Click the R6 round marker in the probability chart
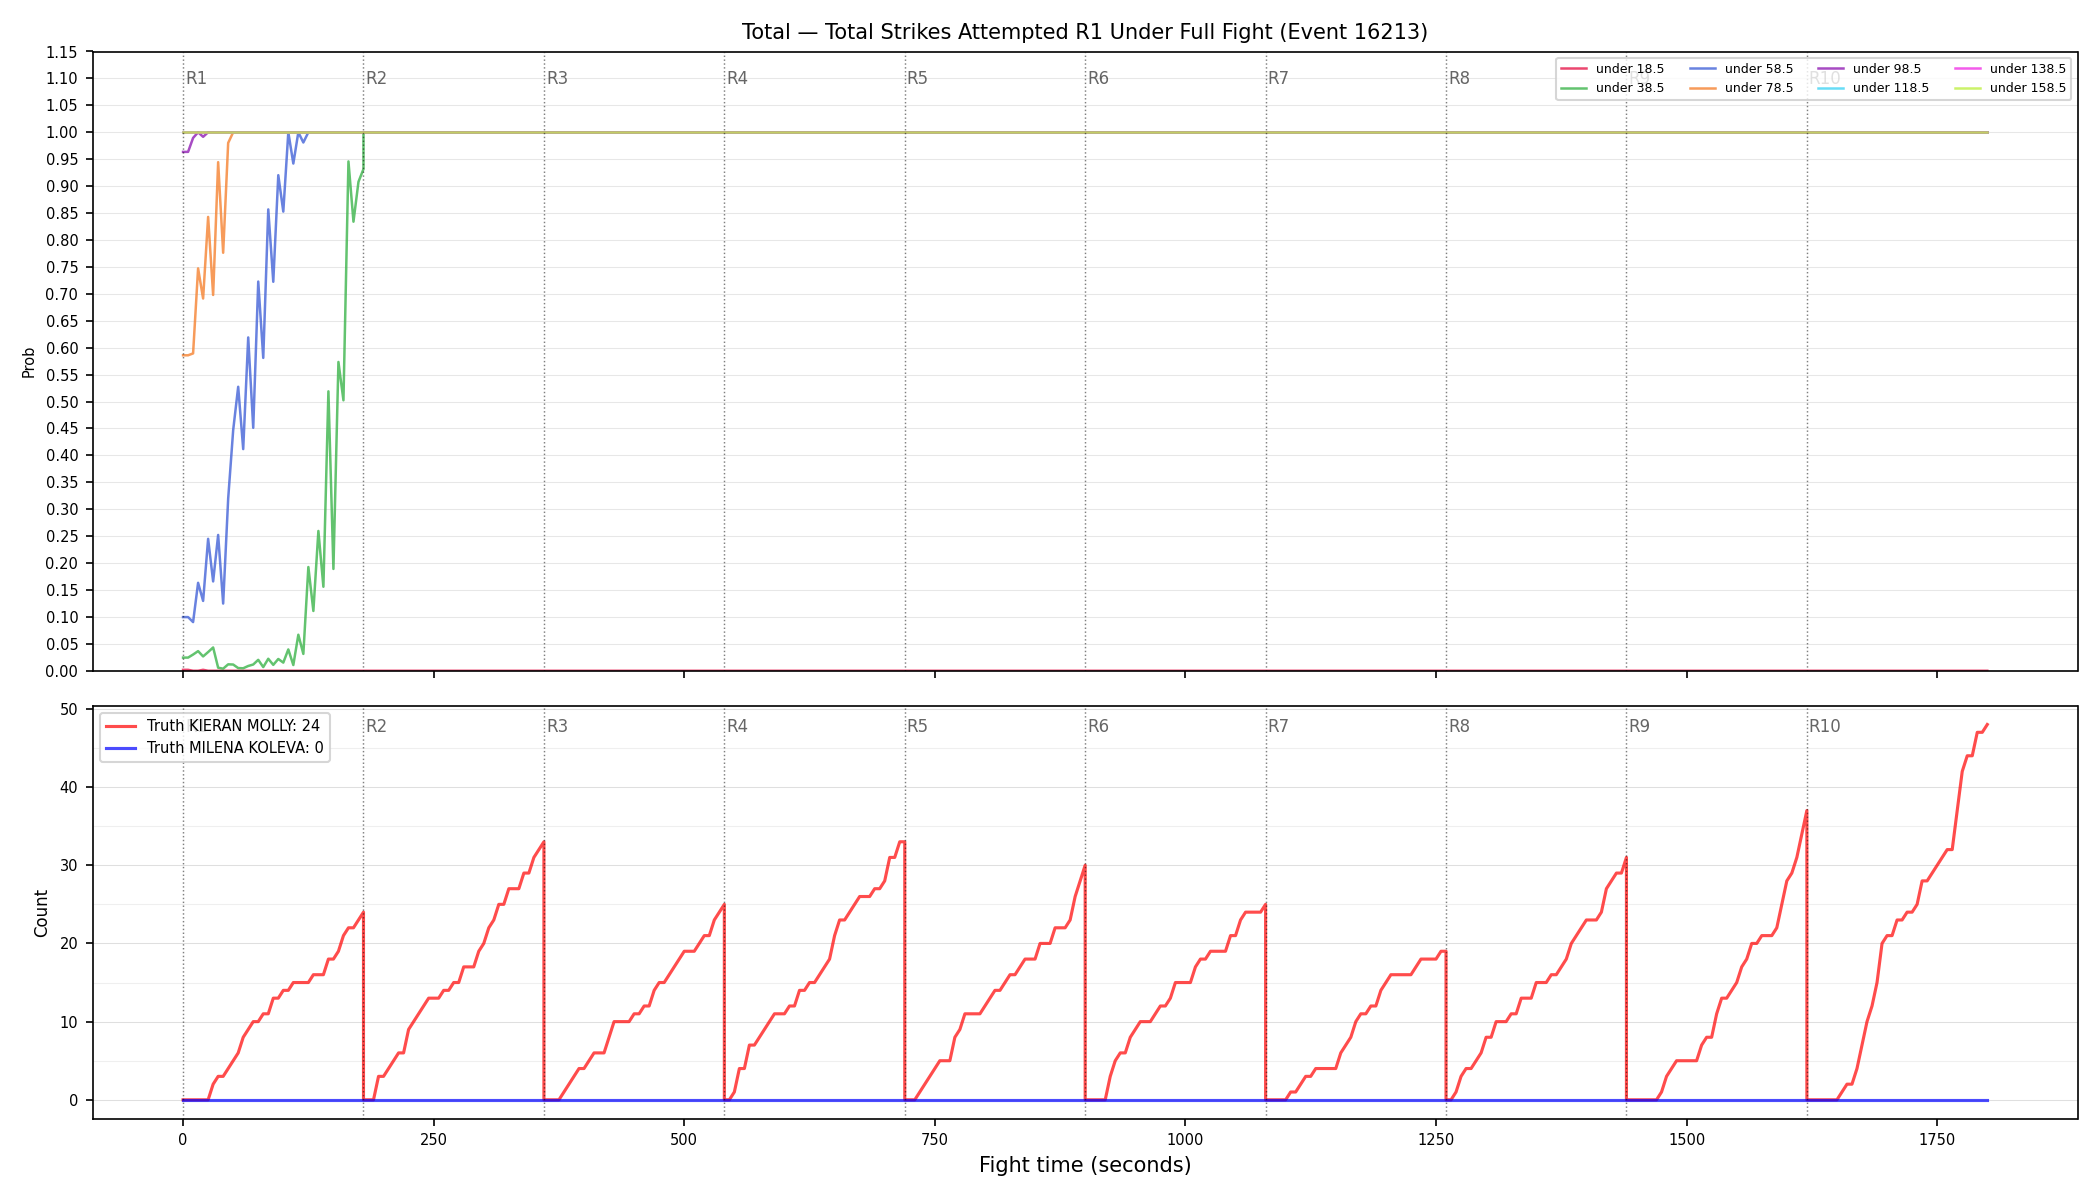 pyautogui.click(x=1098, y=78)
